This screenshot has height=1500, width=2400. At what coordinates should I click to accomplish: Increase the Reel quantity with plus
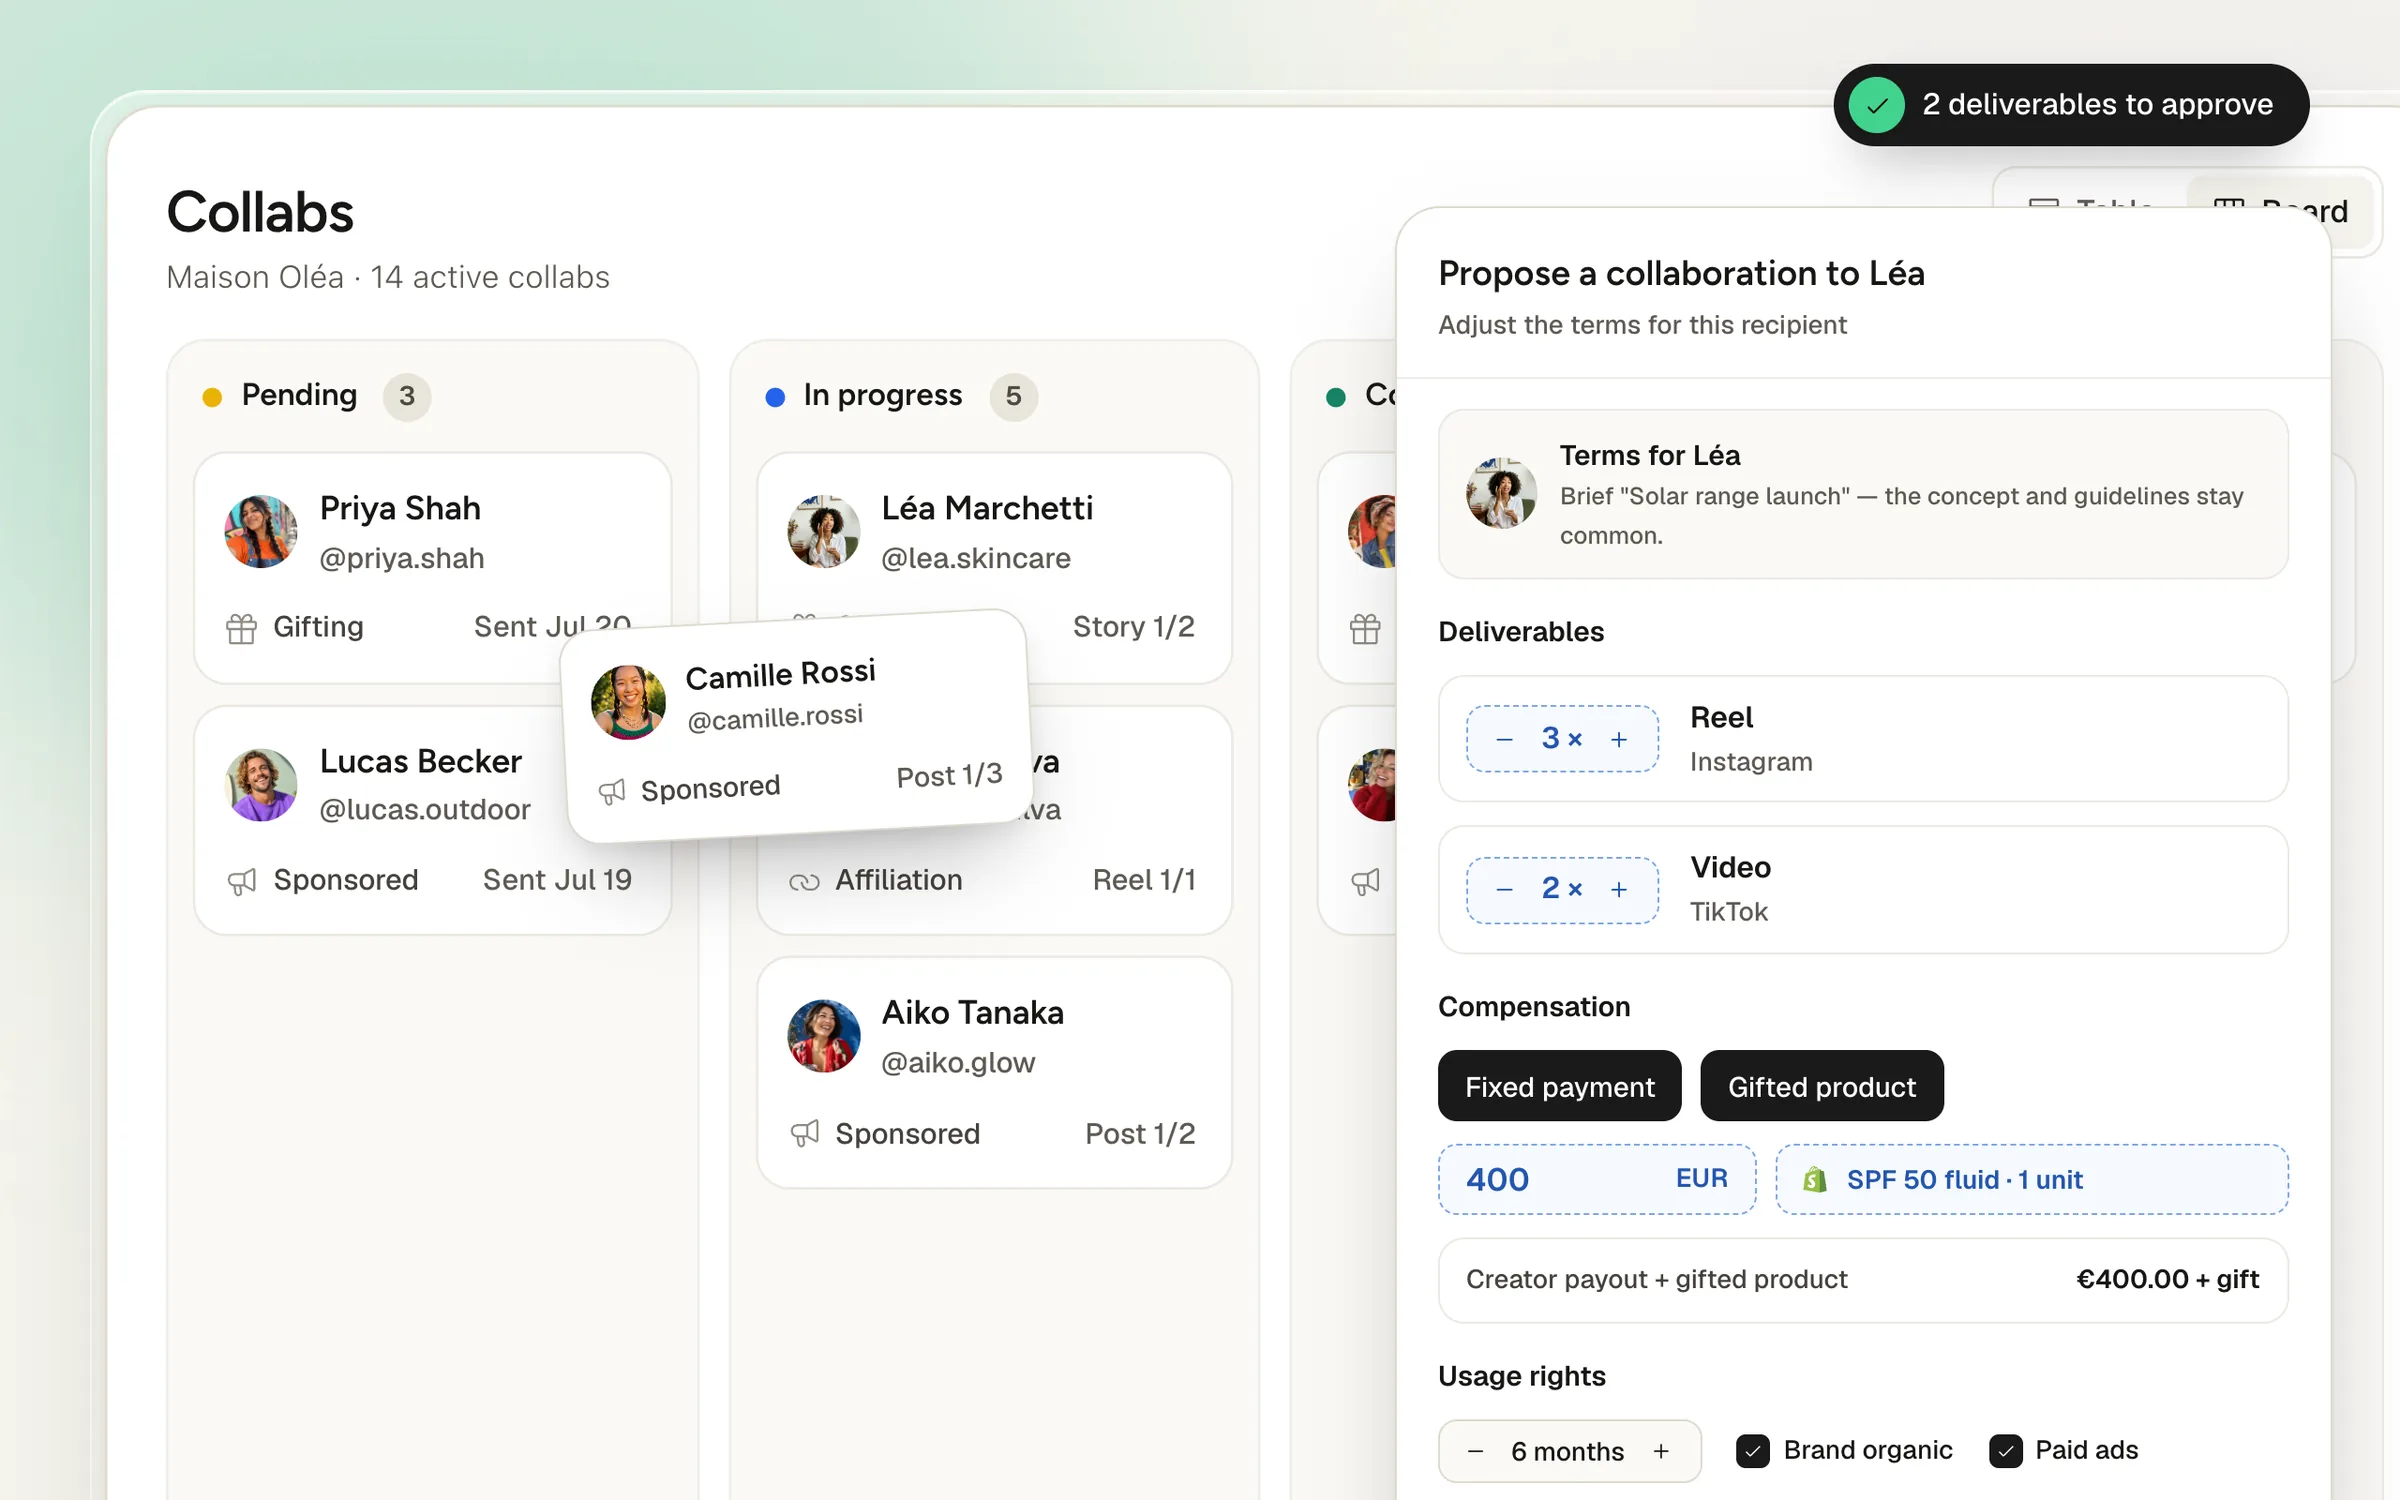pos(1619,739)
